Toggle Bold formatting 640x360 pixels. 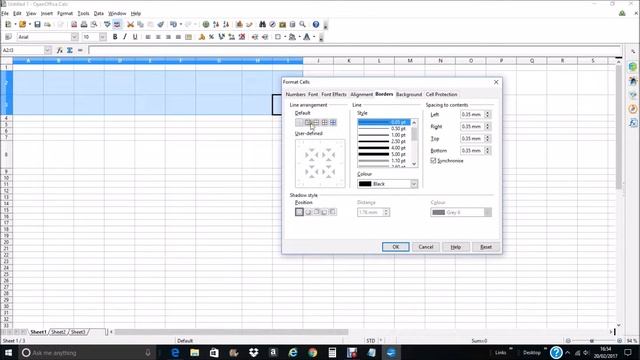point(115,37)
